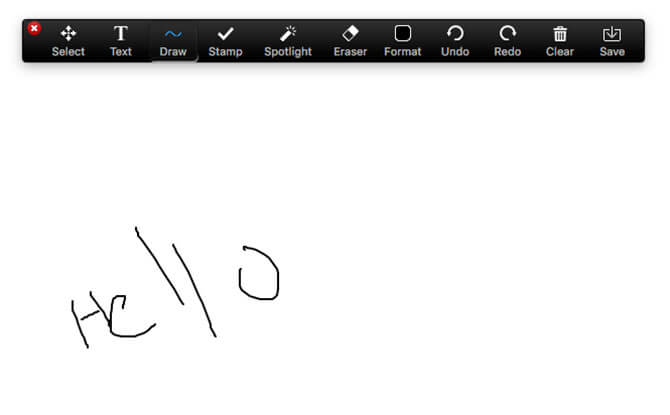Hit the "Save" text label
The height and width of the screenshot is (415, 670).
(612, 52)
